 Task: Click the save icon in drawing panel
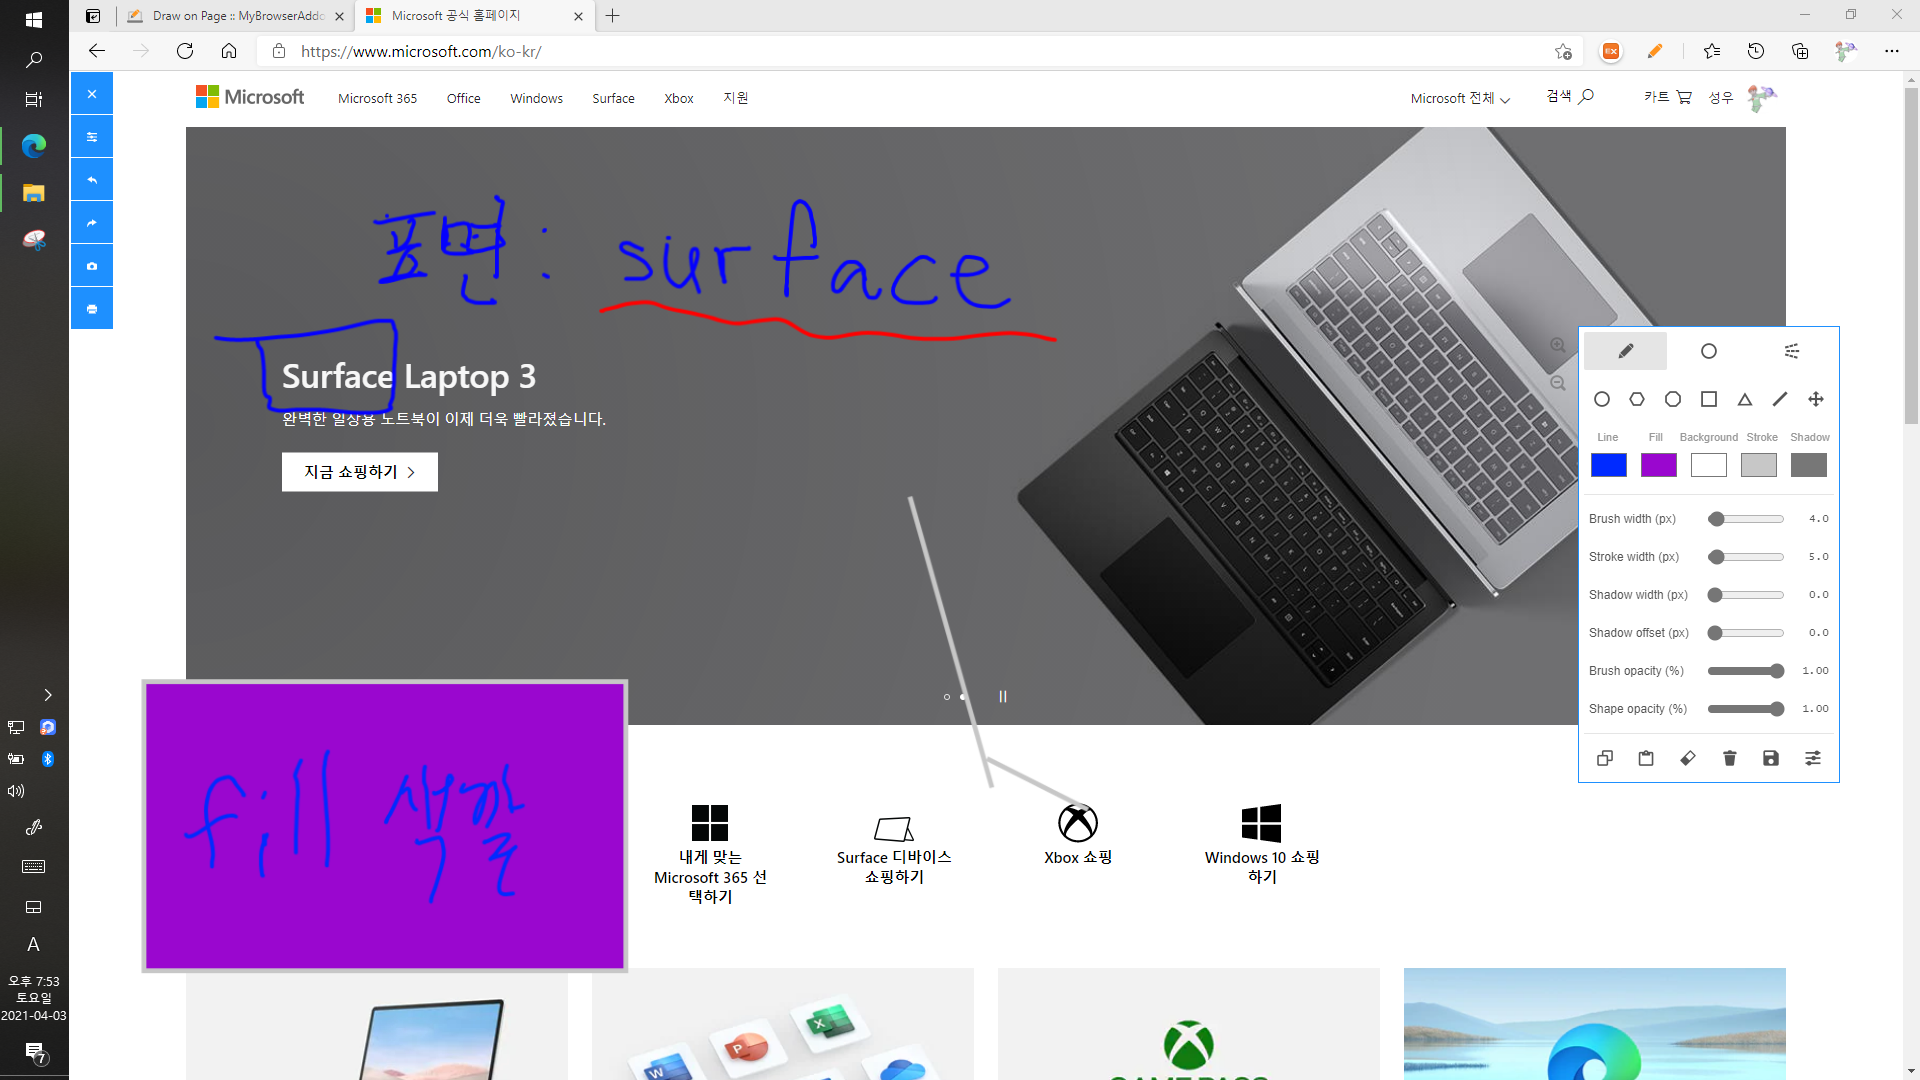(1771, 758)
